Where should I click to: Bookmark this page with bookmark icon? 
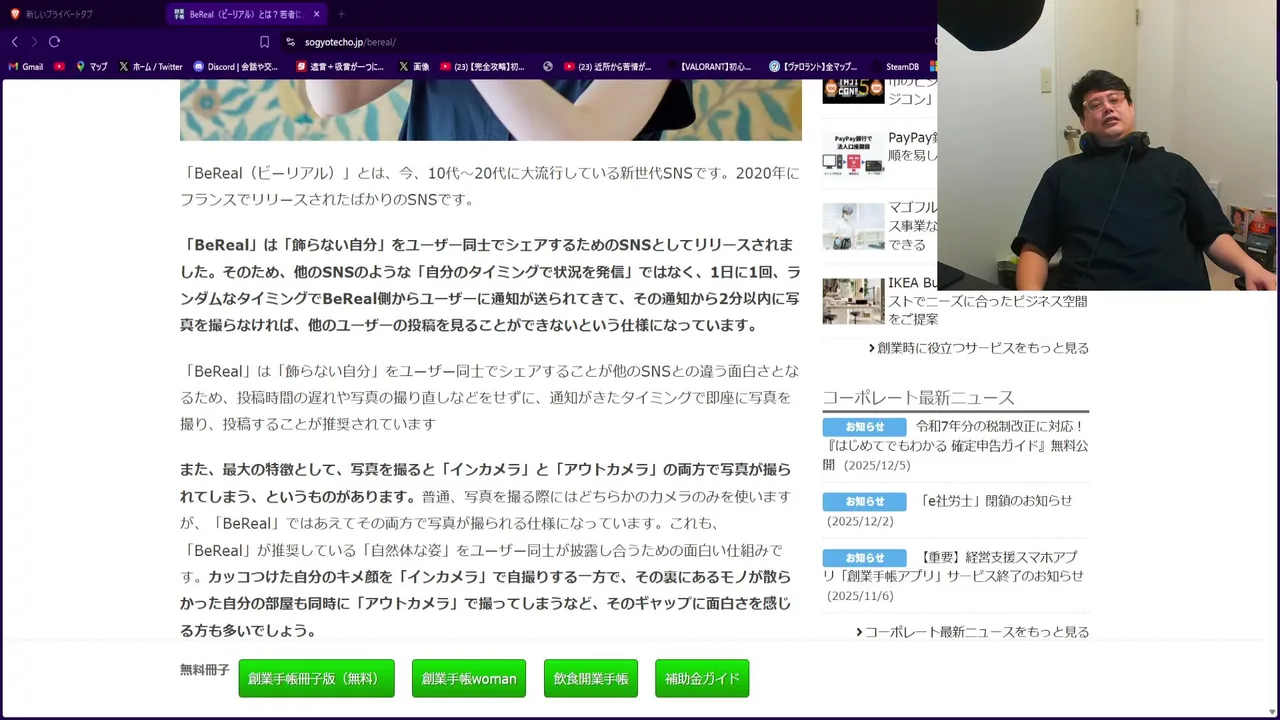tap(264, 42)
